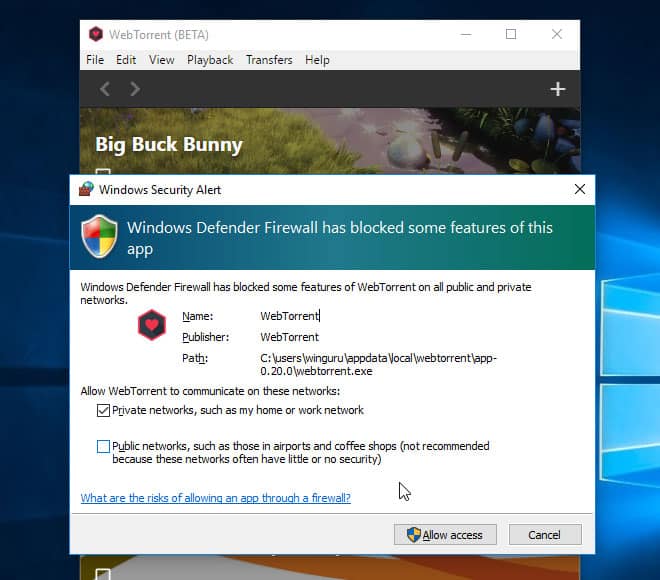Click the Private networks label text

(238, 410)
